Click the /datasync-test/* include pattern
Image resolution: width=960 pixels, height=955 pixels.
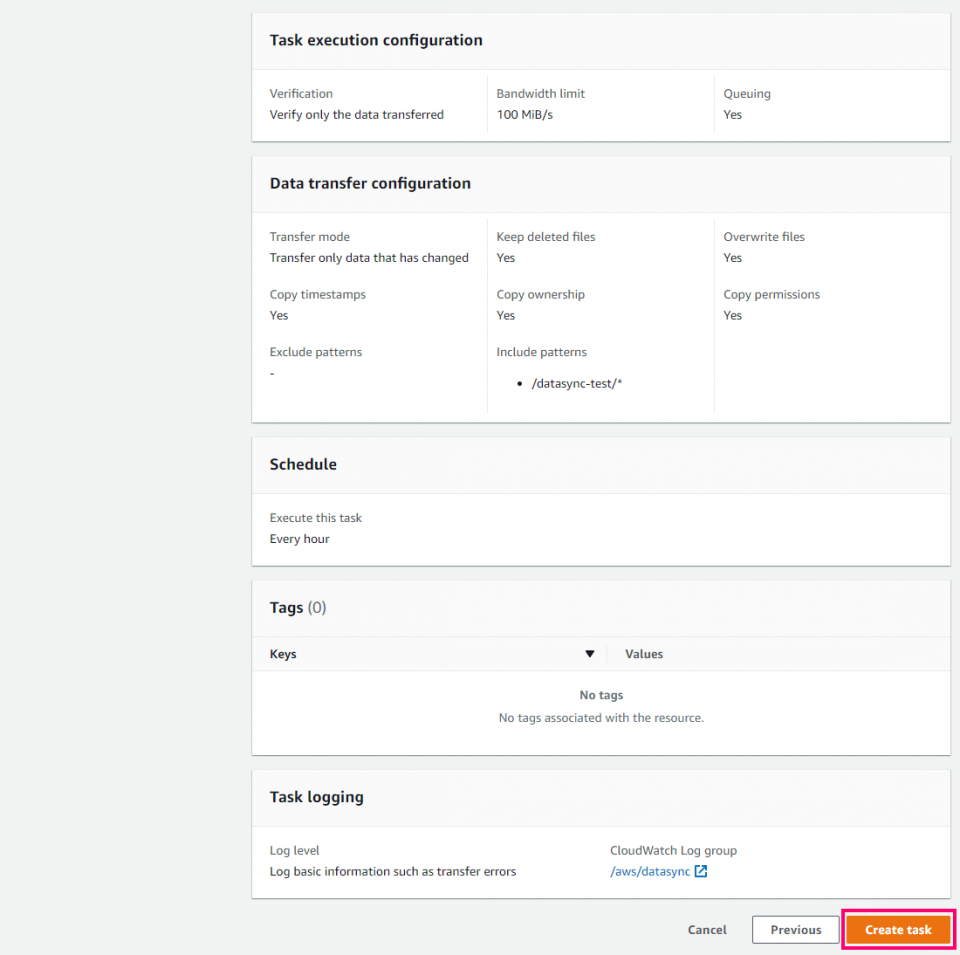coord(576,383)
